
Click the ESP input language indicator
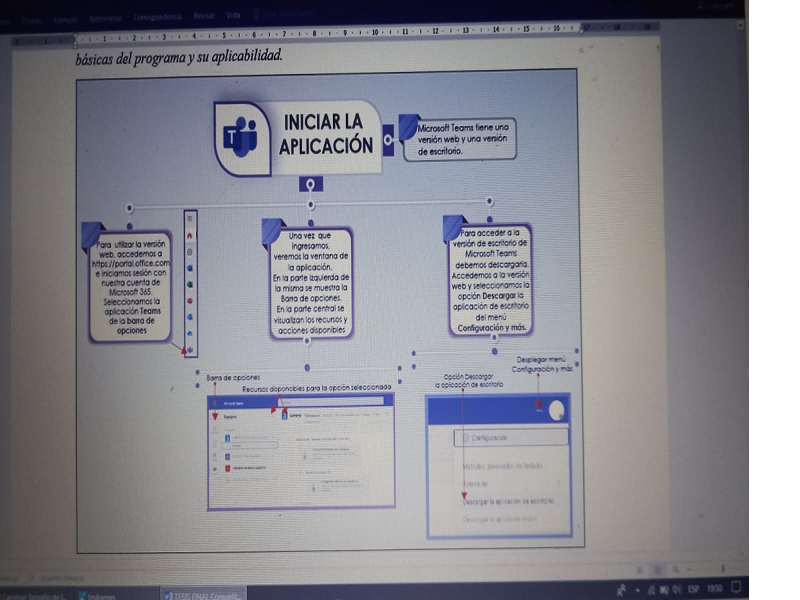[x=693, y=589]
